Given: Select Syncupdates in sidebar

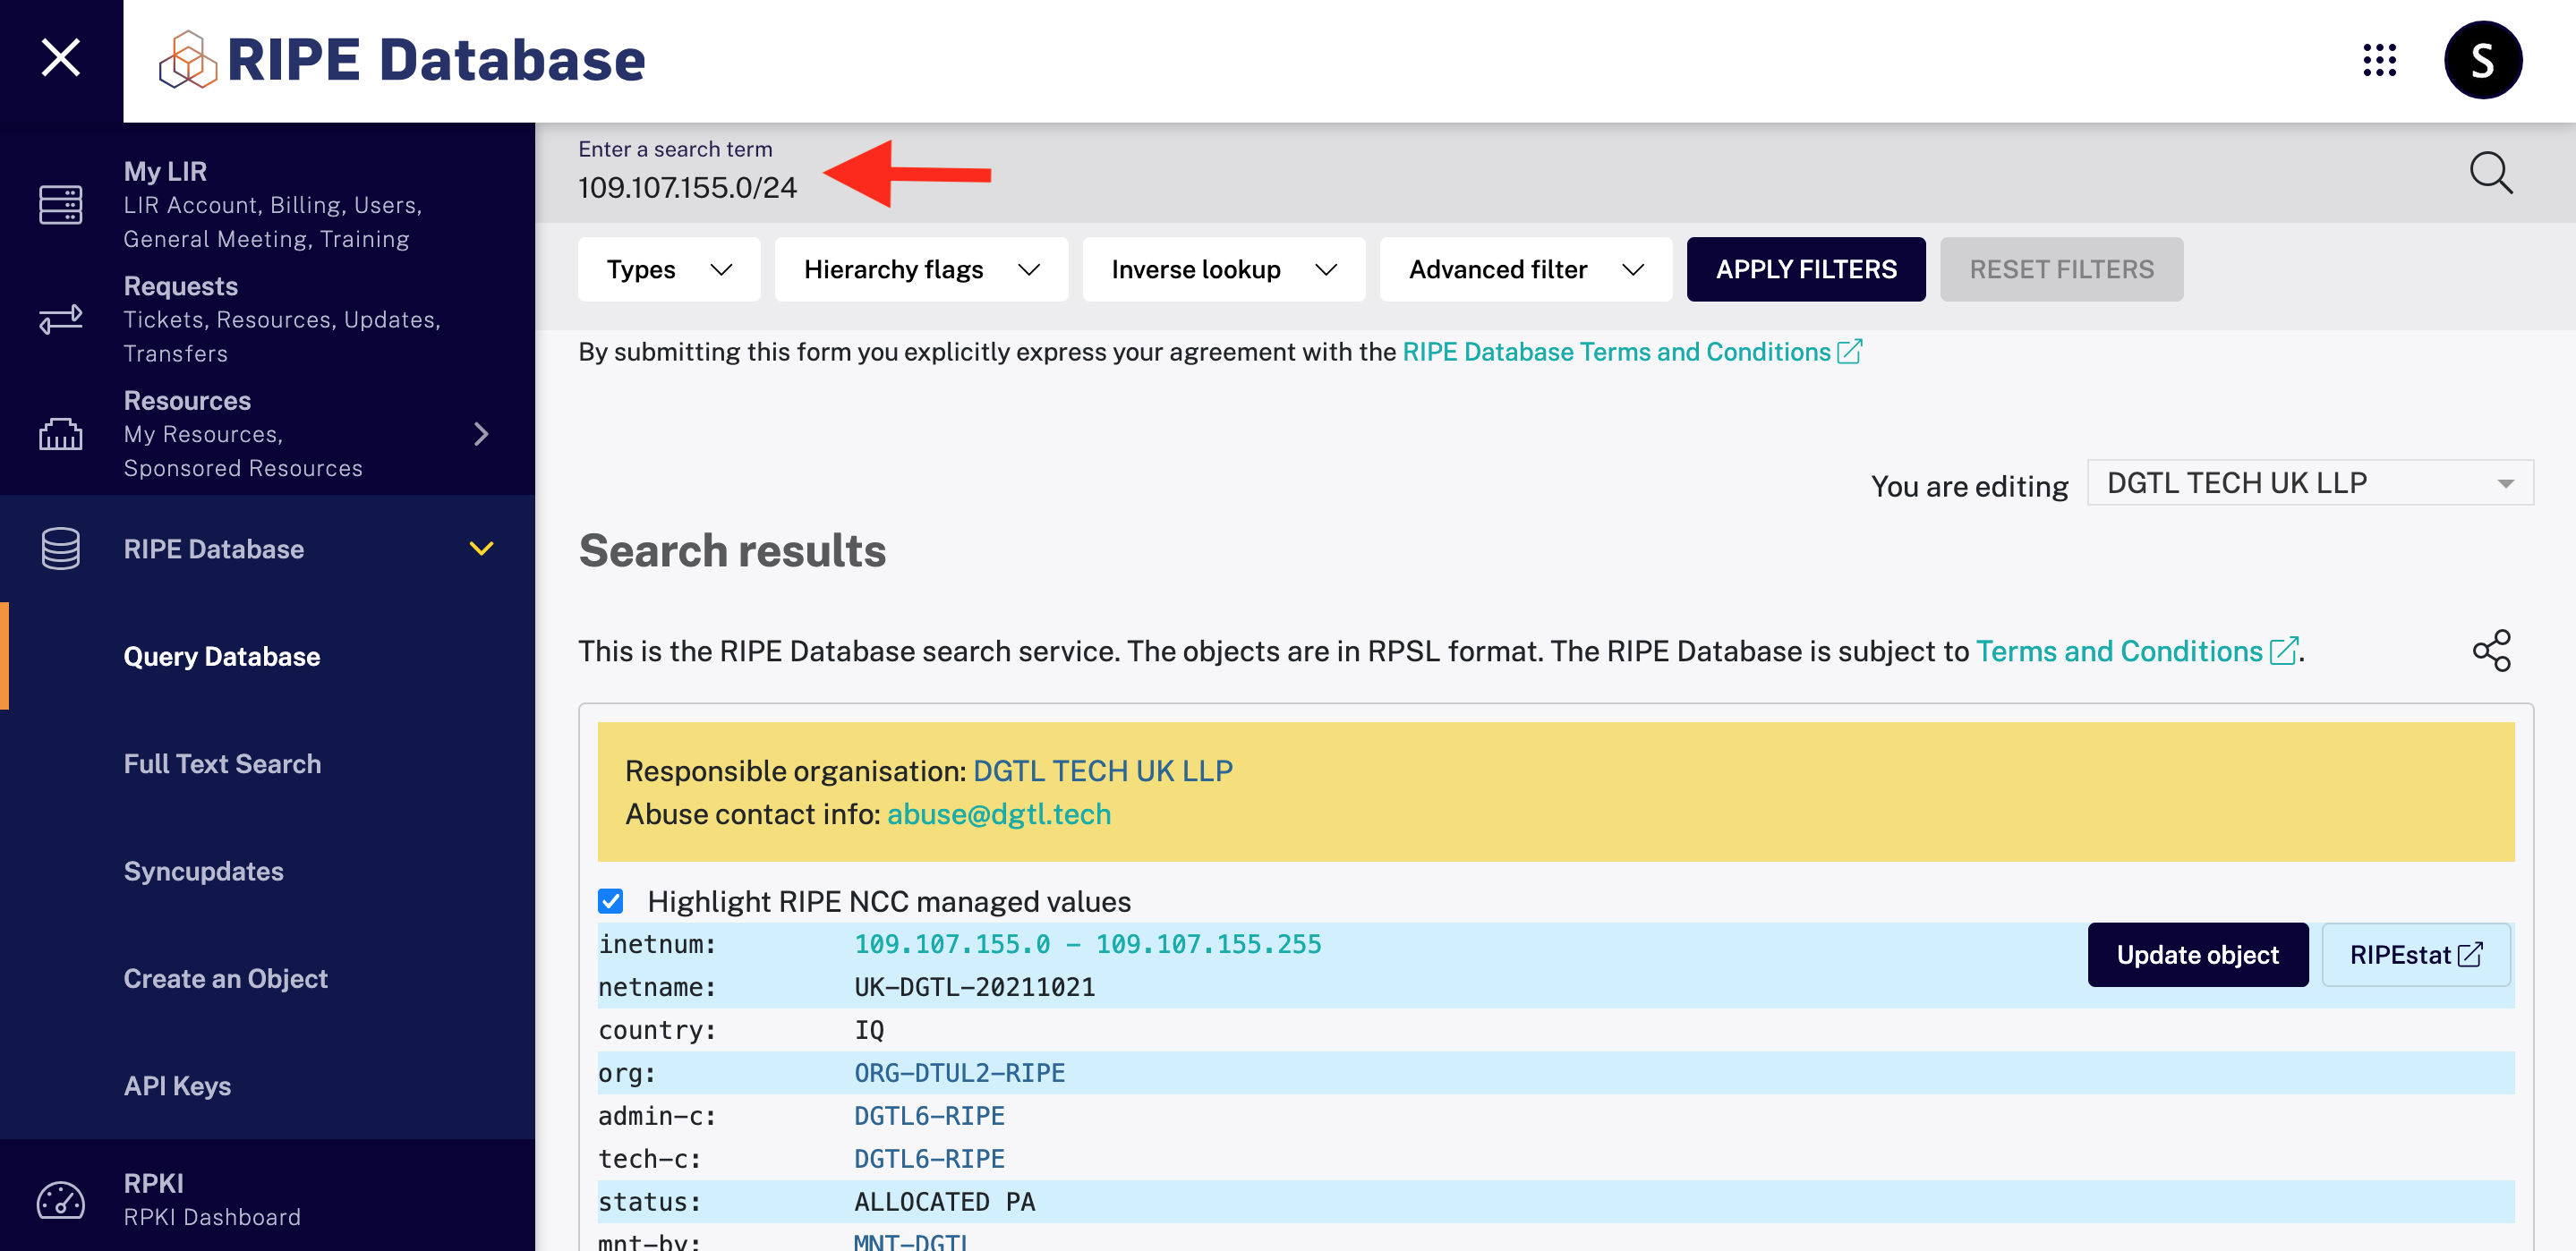Looking at the screenshot, I should [x=204, y=871].
